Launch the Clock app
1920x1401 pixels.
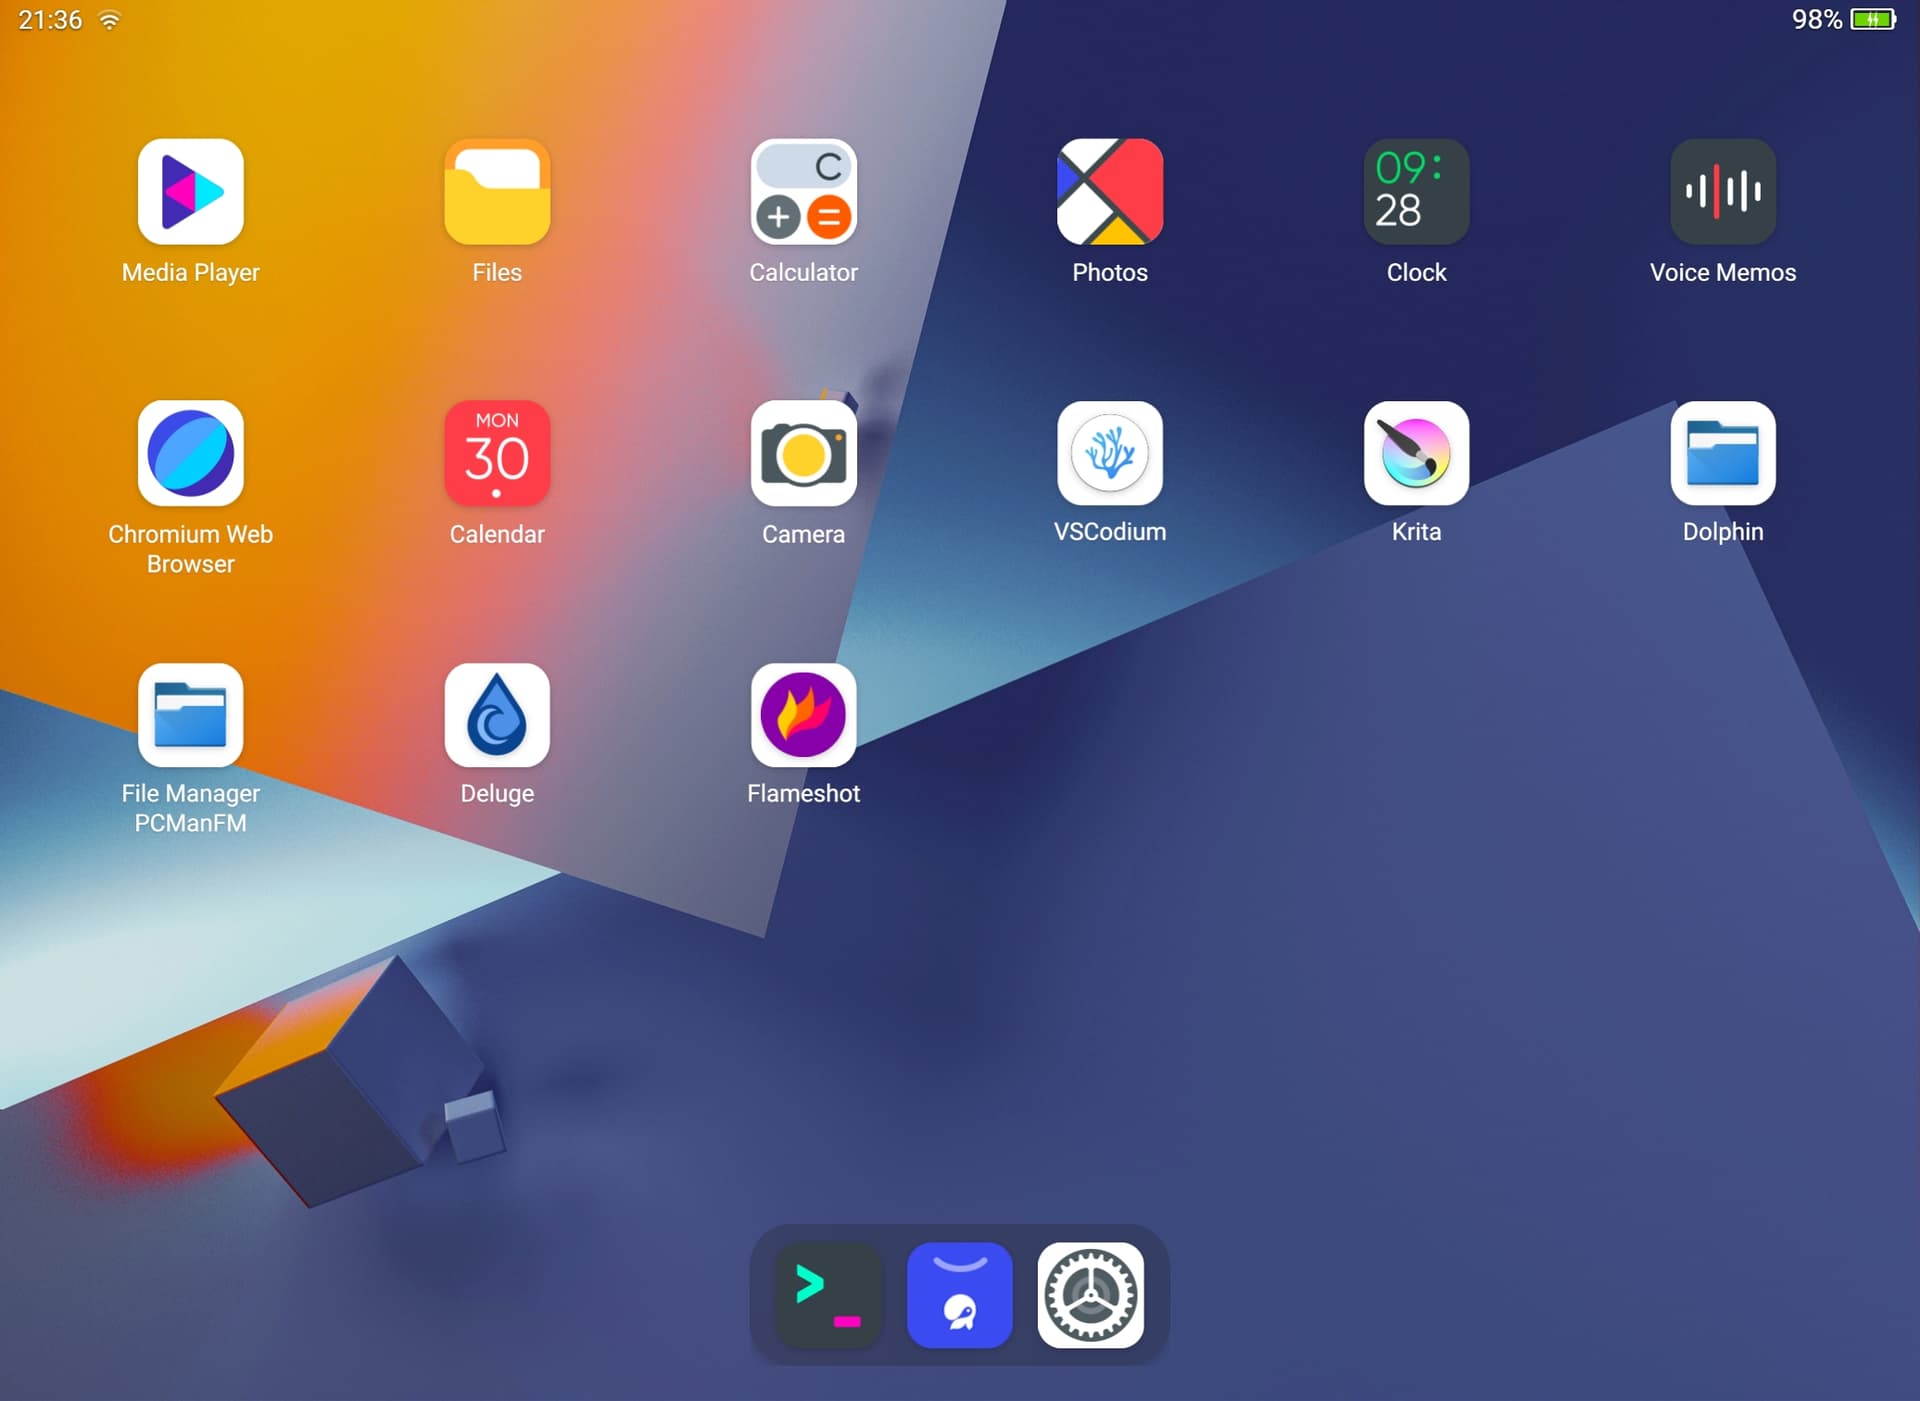click(1416, 191)
